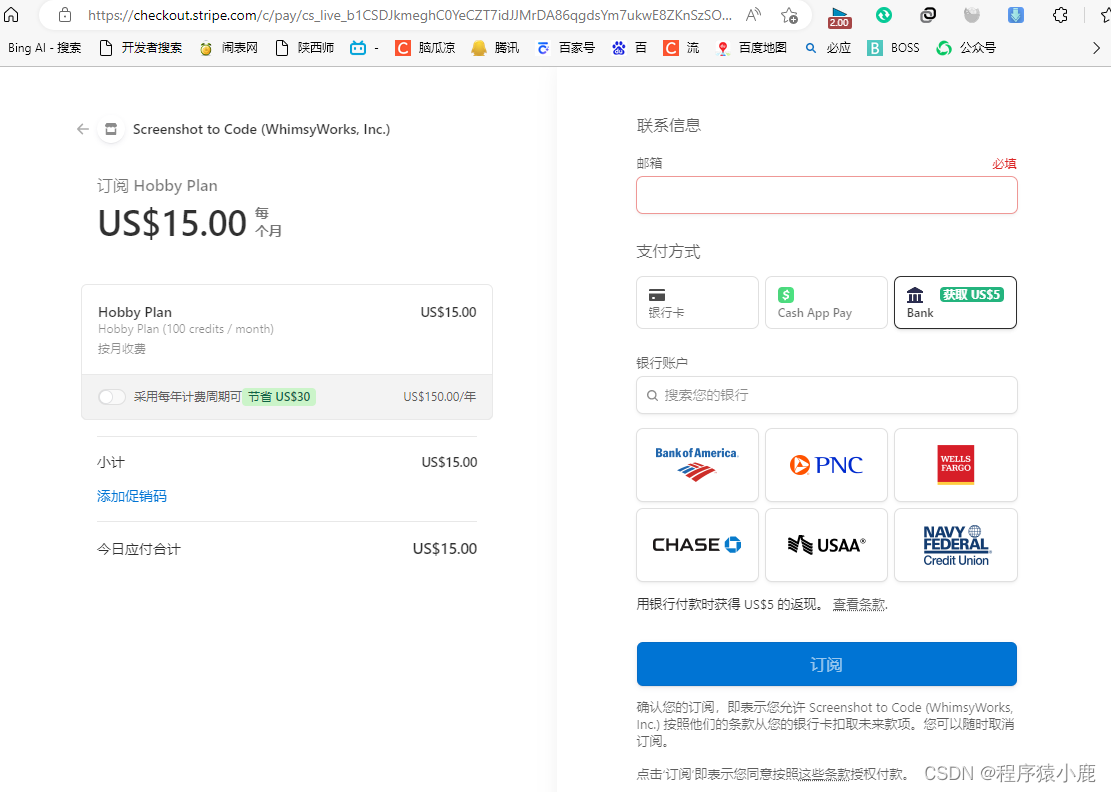Viewport: 1111px width, 792px height.
Task: Click the black spiral extension icon
Action: click(x=927, y=14)
